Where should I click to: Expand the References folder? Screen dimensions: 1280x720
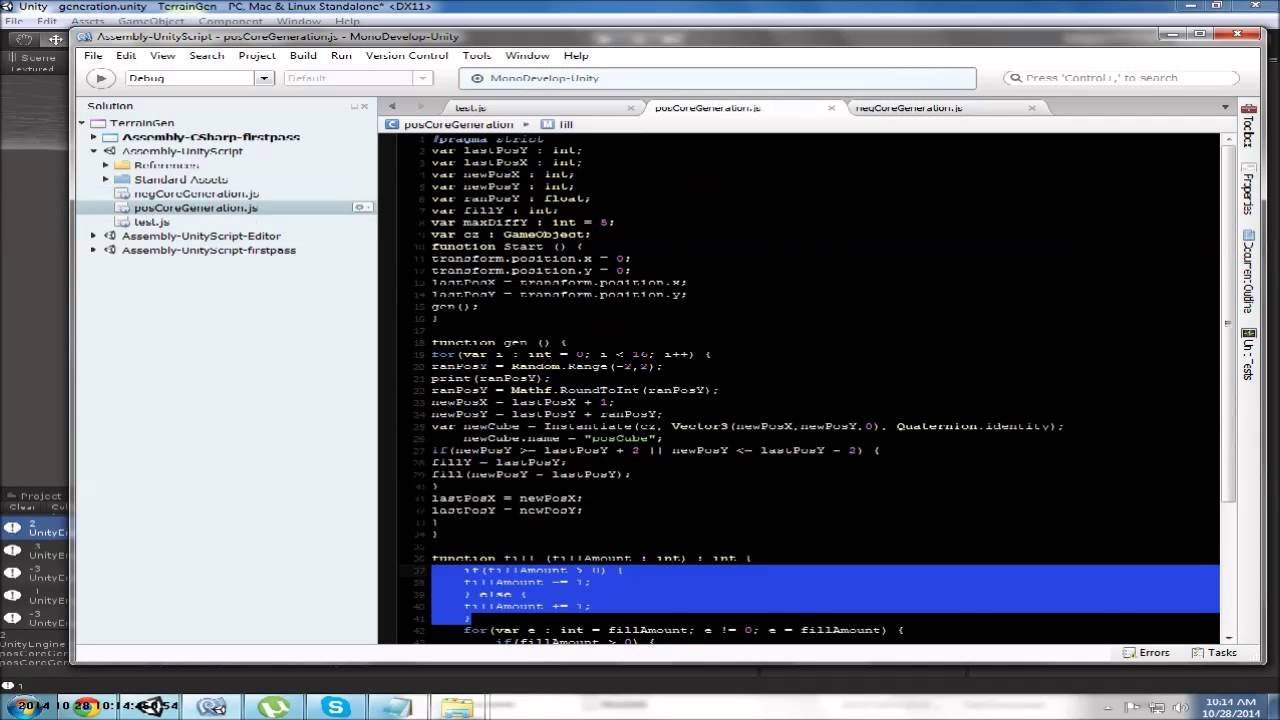[105, 165]
